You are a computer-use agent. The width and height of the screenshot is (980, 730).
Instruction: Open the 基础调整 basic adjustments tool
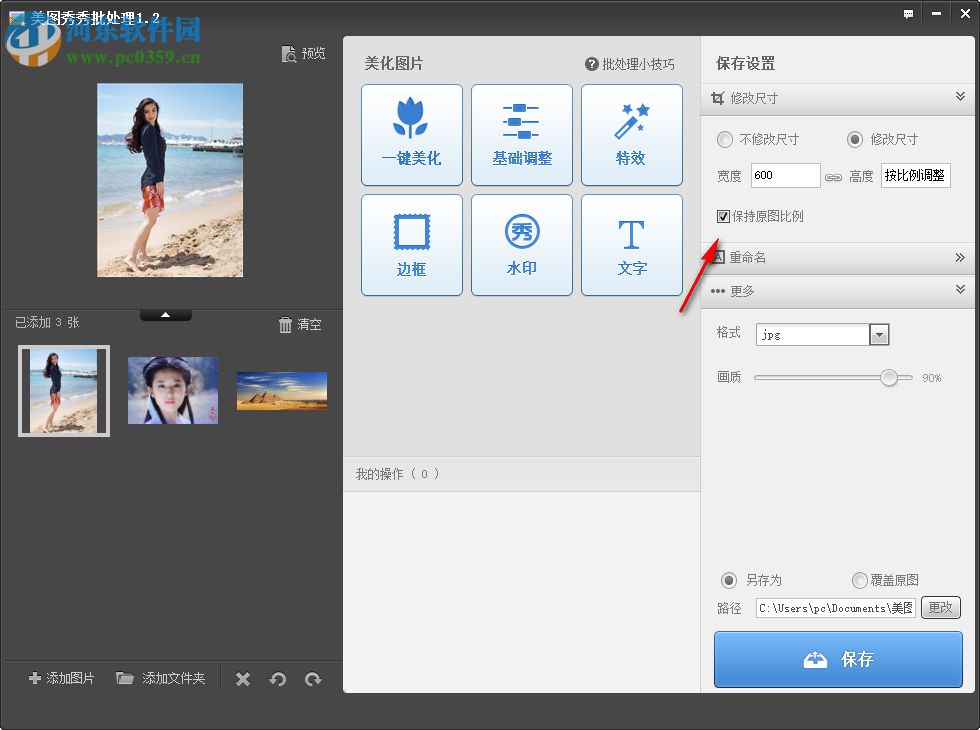coord(521,134)
